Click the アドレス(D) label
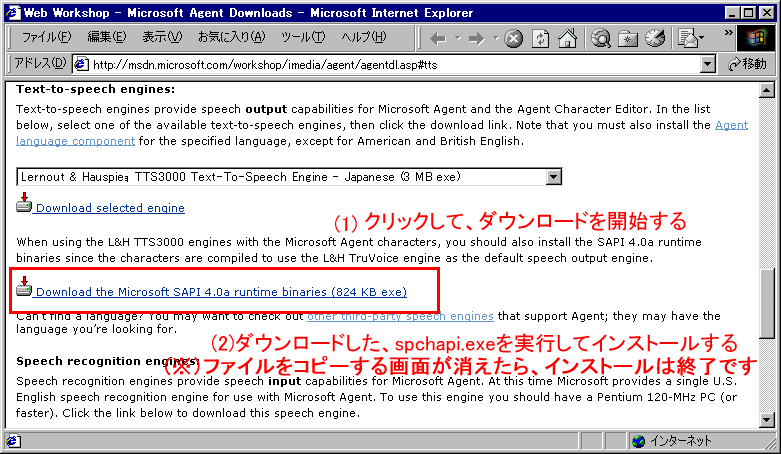The height and width of the screenshot is (454, 781). [39, 63]
